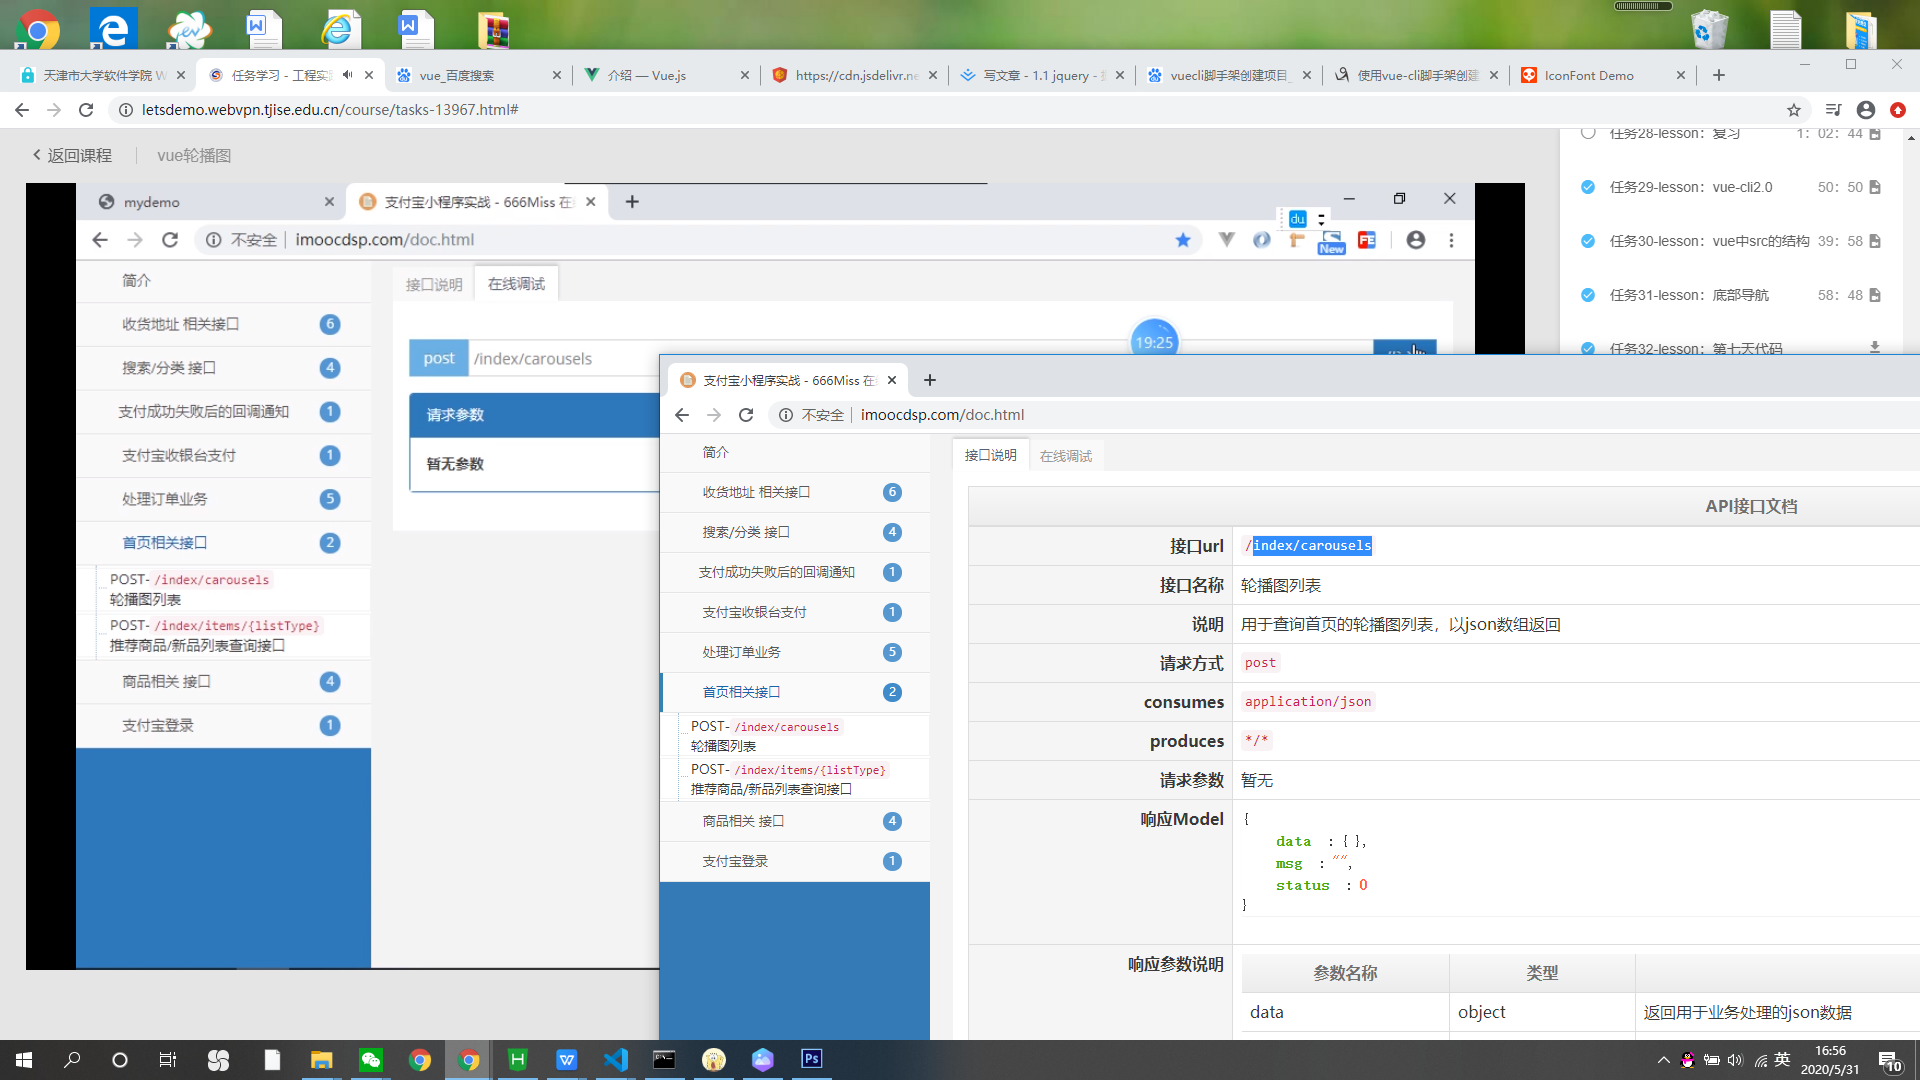Expand 收货地址 相关接口 in front window sidebar
The image size is (1920, 1080).
[x=756, y=492]
